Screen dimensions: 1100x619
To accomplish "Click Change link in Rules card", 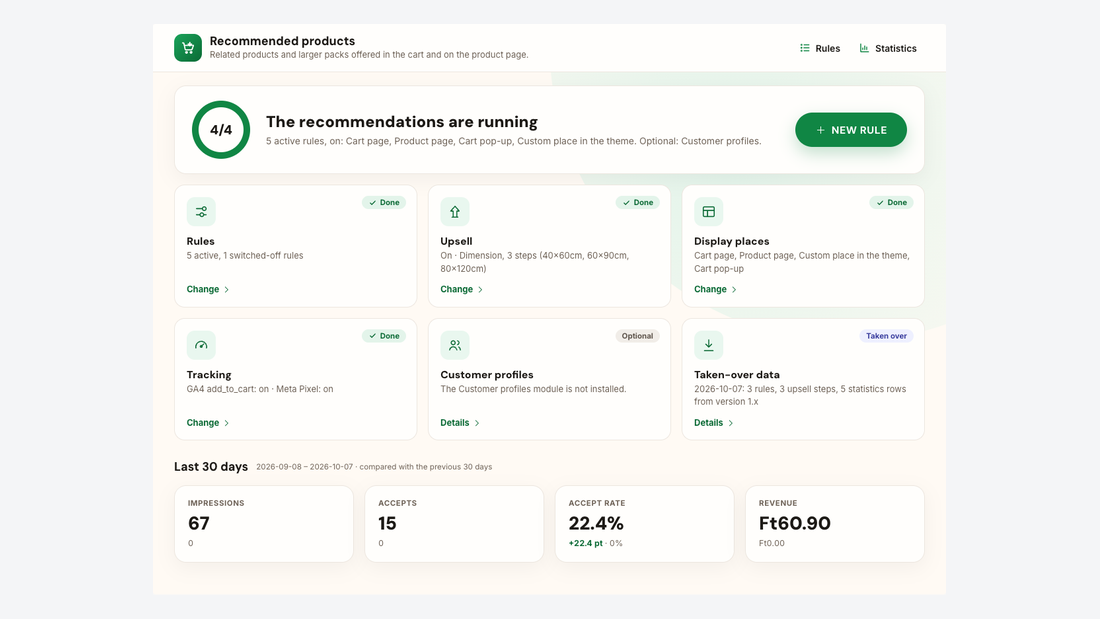I will click(208, 289).
